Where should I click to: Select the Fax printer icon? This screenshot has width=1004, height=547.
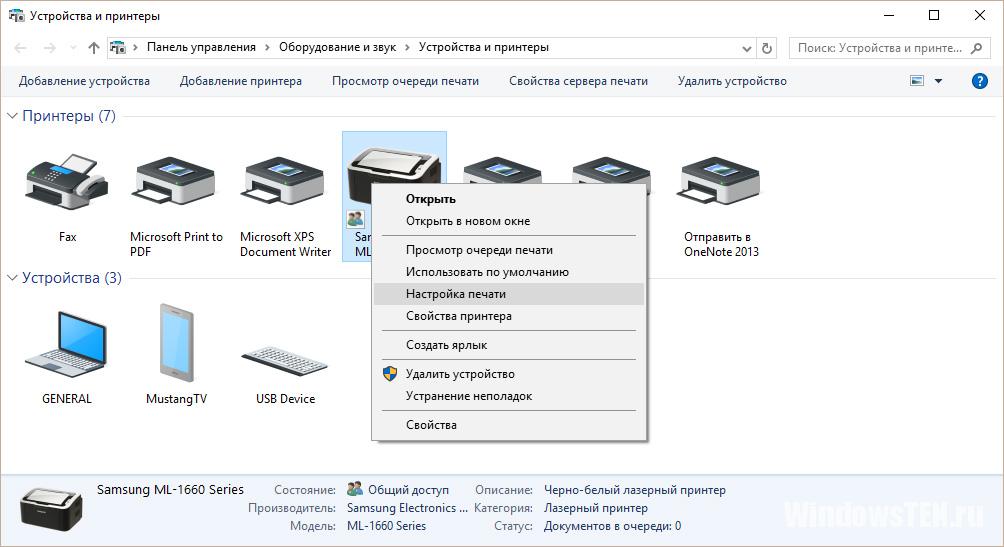click(x=67, y=183)
